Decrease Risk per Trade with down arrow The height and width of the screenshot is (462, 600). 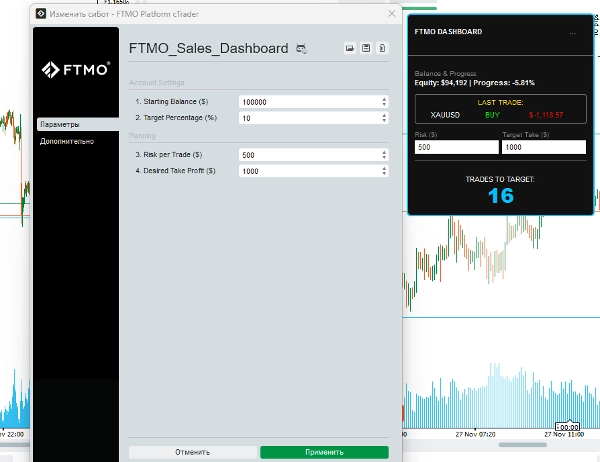tap(384, 157)
